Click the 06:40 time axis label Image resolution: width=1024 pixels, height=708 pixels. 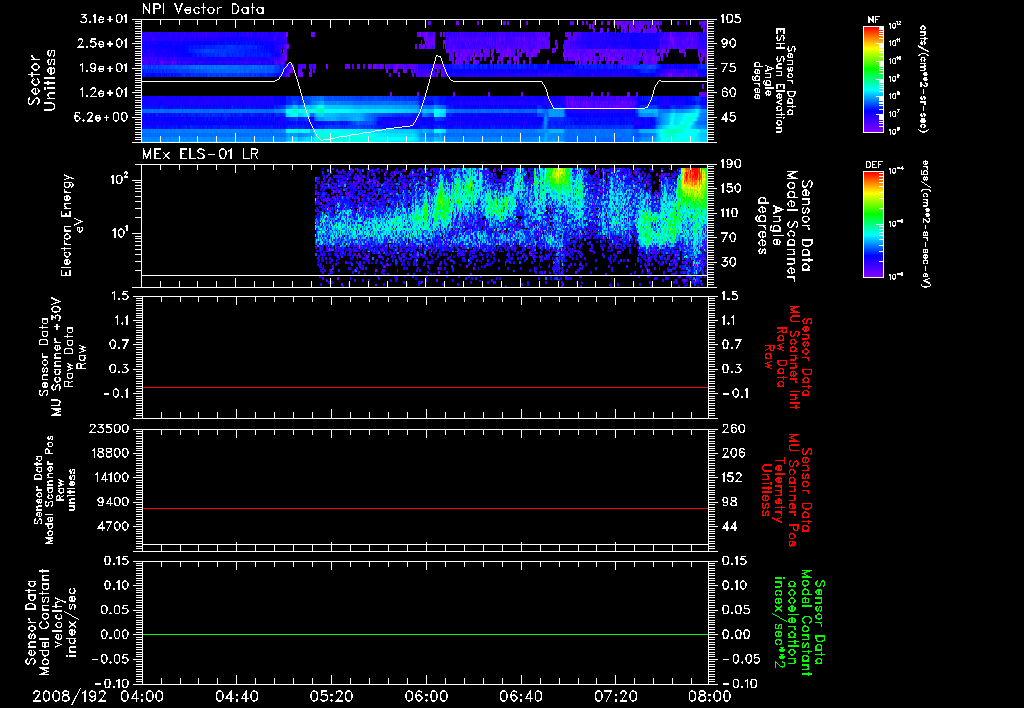[520, 696]
